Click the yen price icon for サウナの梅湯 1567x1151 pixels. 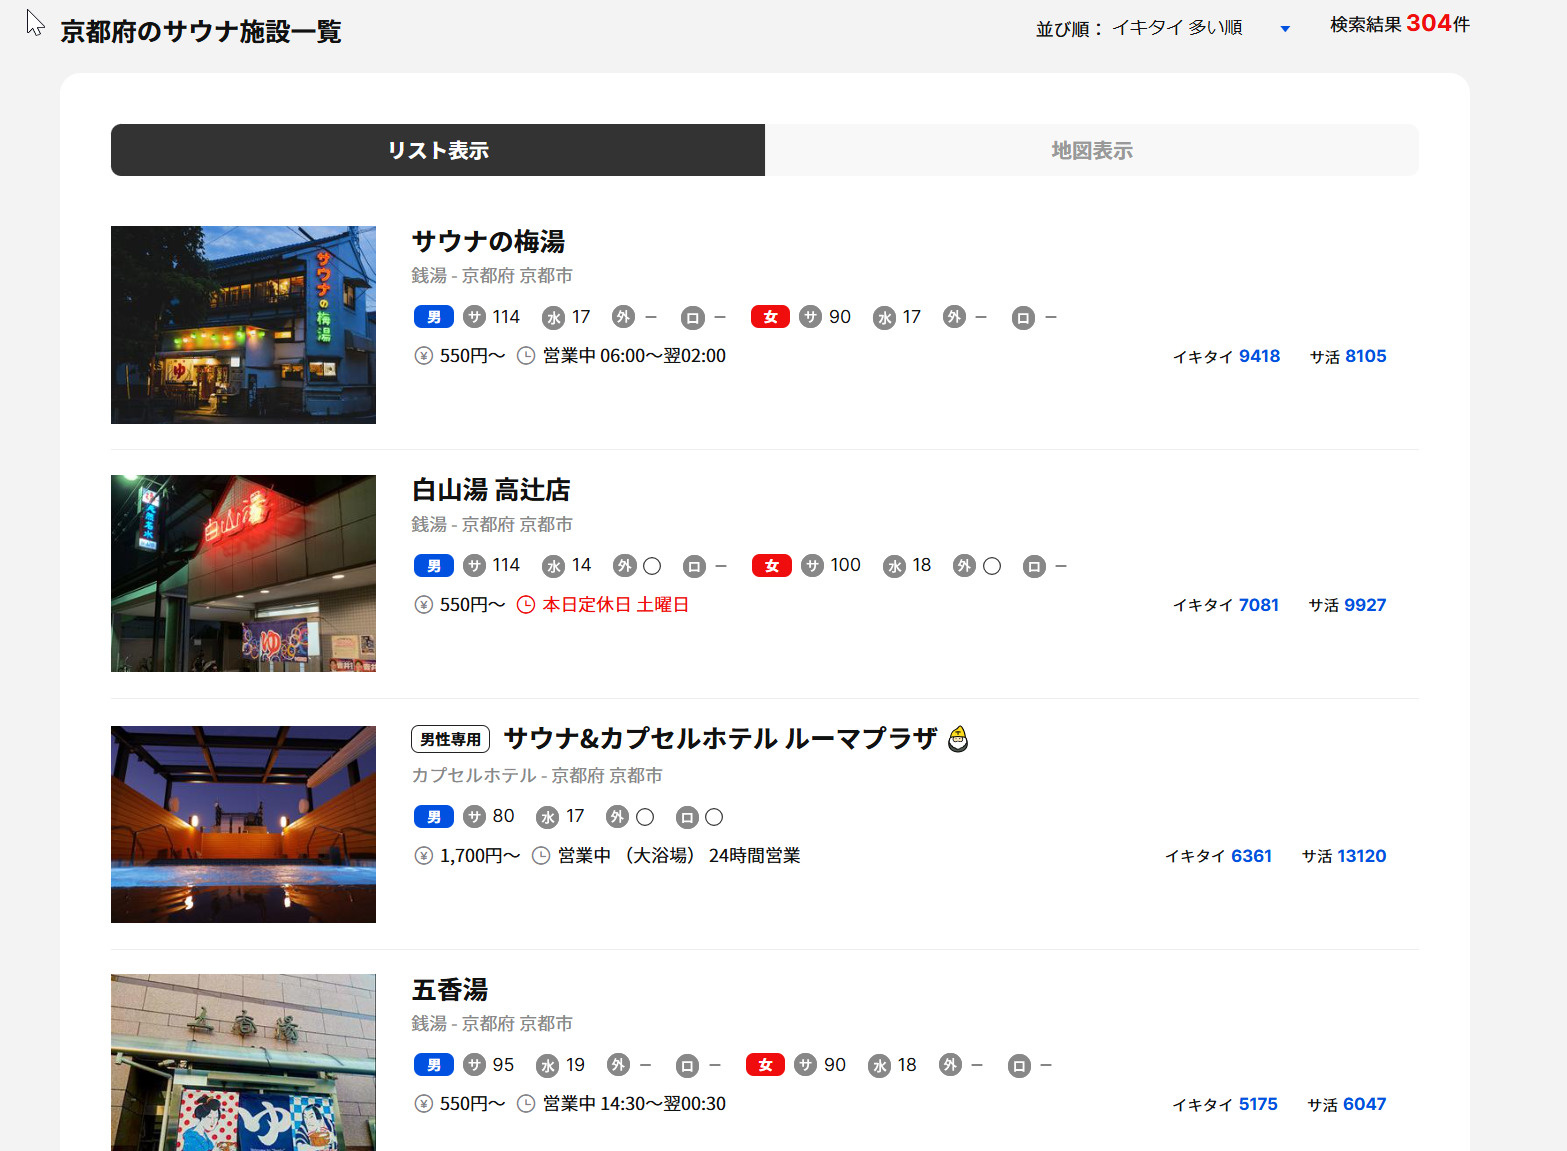[424, 356]
